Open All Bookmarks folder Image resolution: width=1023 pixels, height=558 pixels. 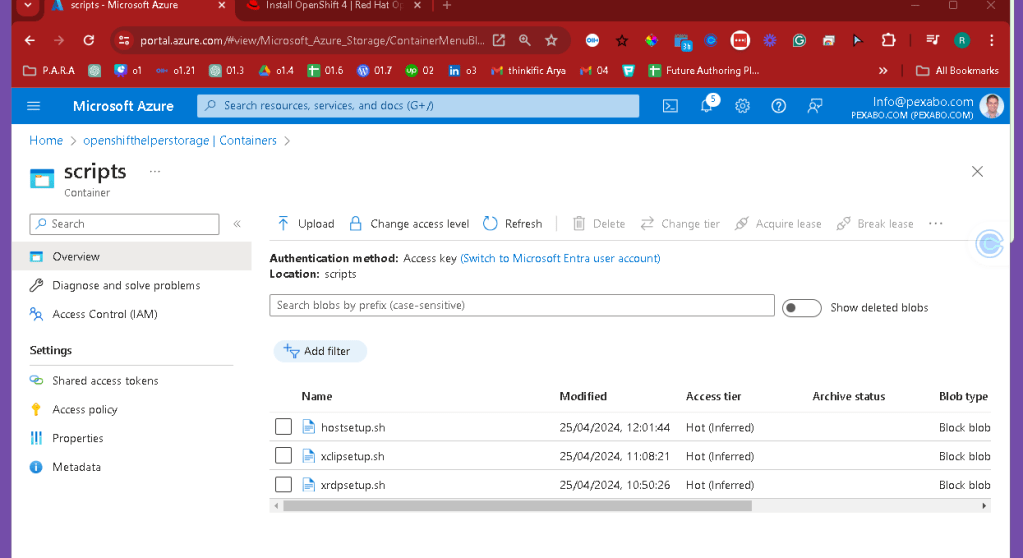(x=957, y=70)
